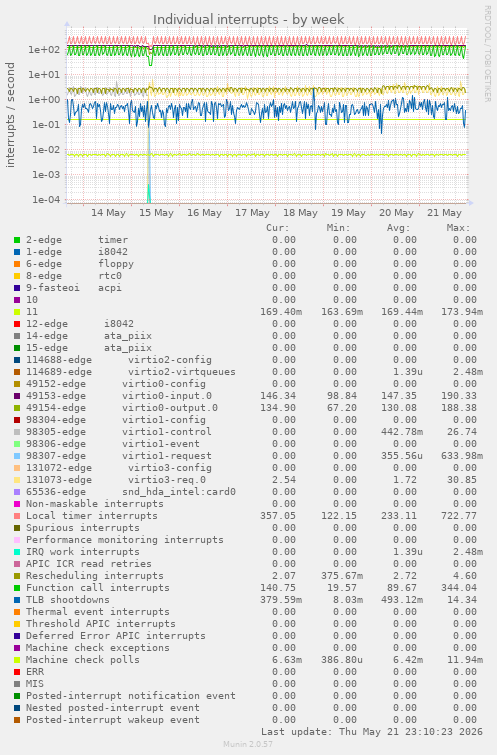Screen dimensions: 497x755
Task: Click the 1e+02 y-axis label
Action: point(44,50)
